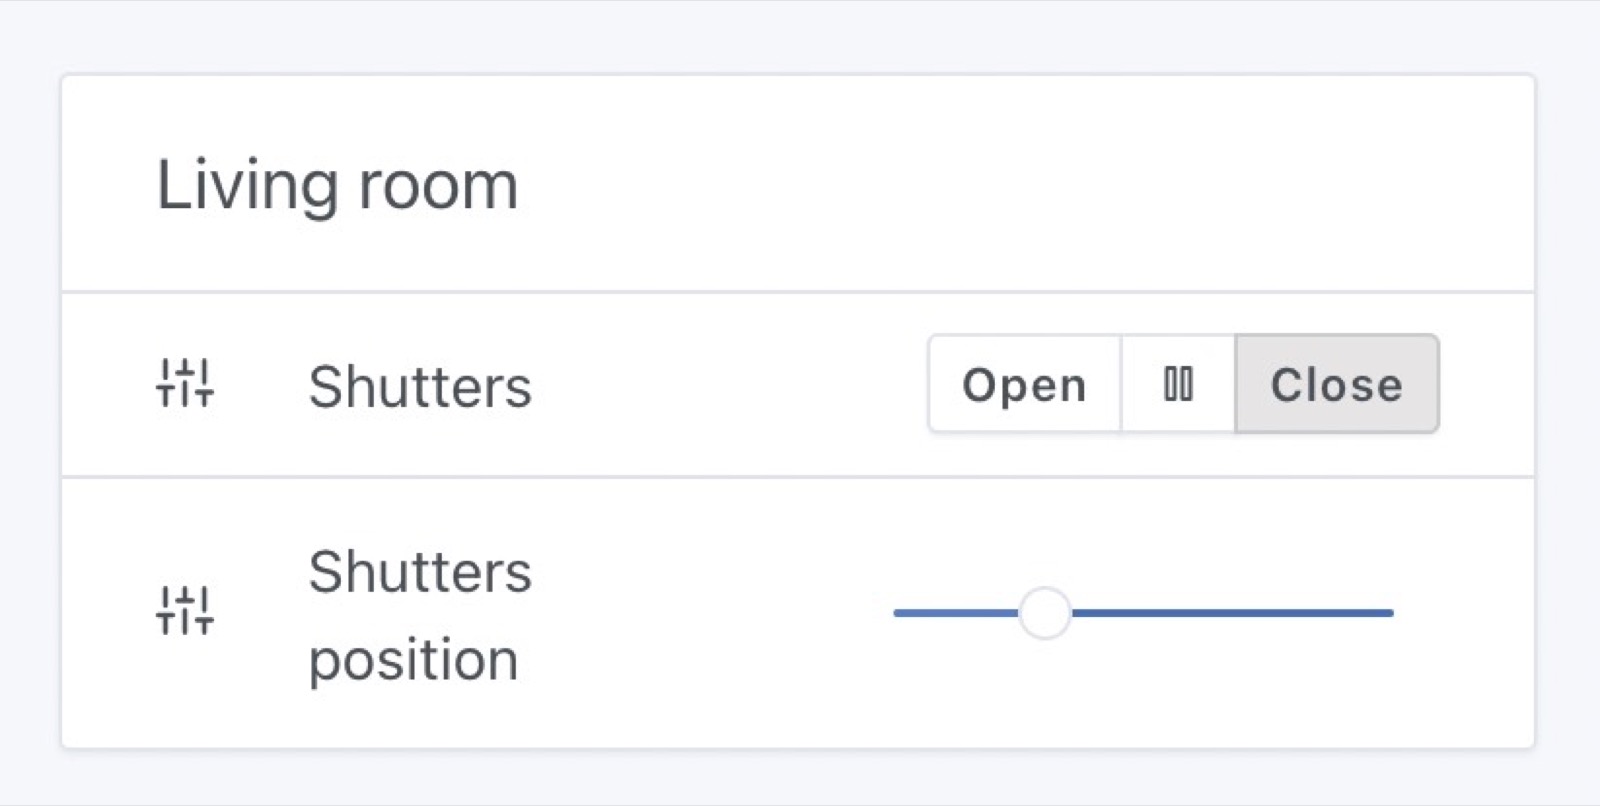Click the middle of the position slider track

(1144, 613)
